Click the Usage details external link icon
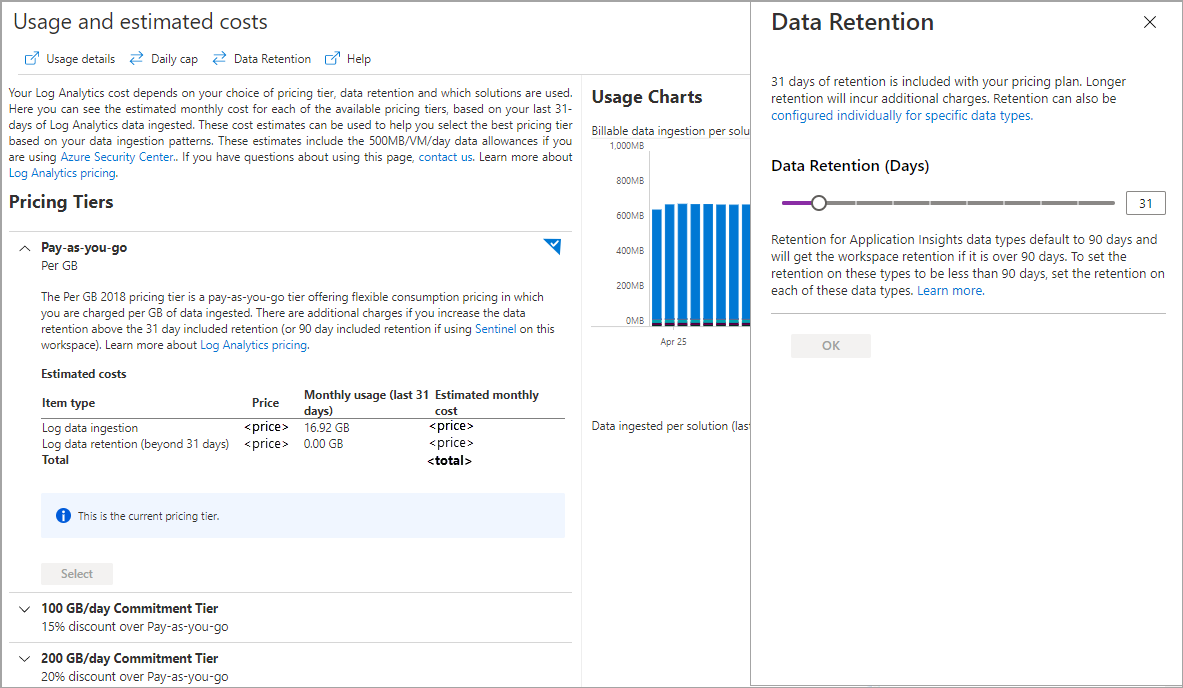Screen dimensions: 1183x688 32,59
